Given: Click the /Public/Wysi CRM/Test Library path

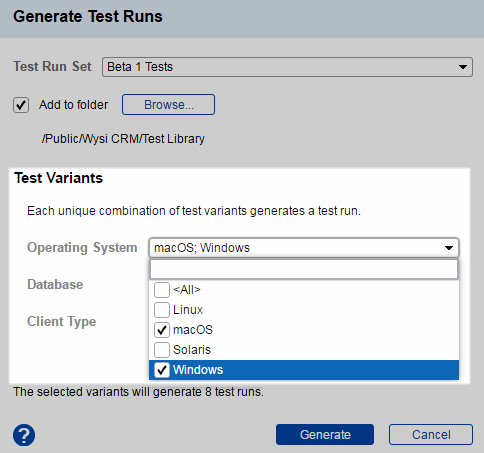Looking at the screenshot, I should pyautogui.click(x=123, y=139).
